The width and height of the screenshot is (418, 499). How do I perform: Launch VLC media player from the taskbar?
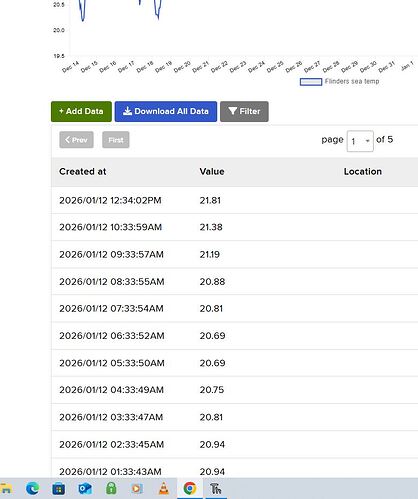point(164,489)
